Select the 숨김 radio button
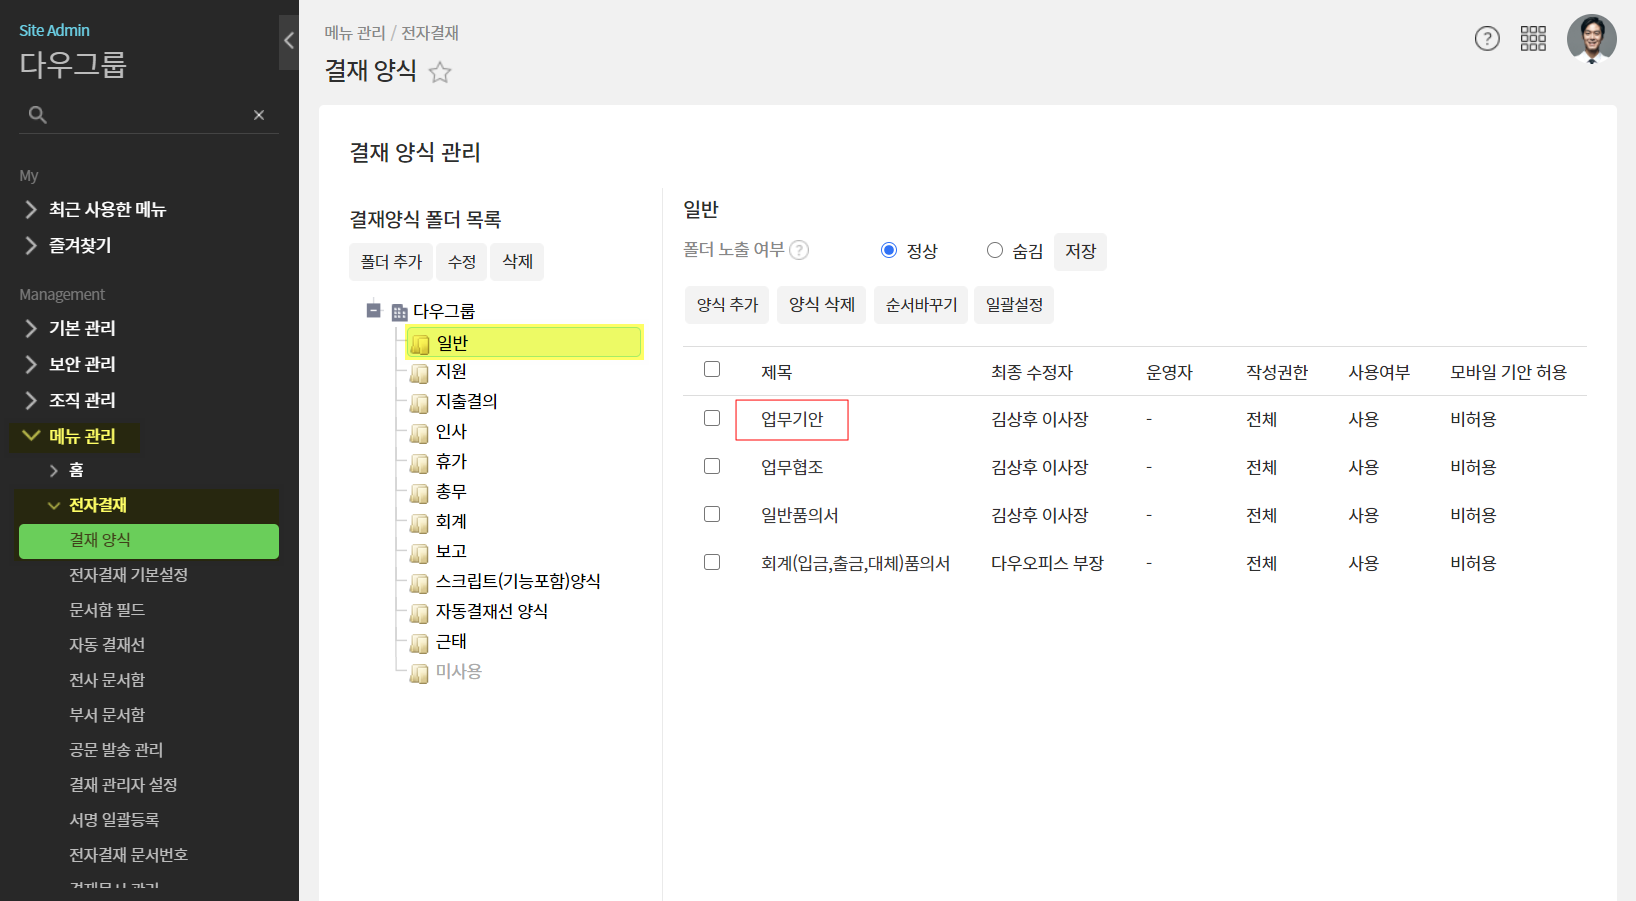 click(995, 250)
